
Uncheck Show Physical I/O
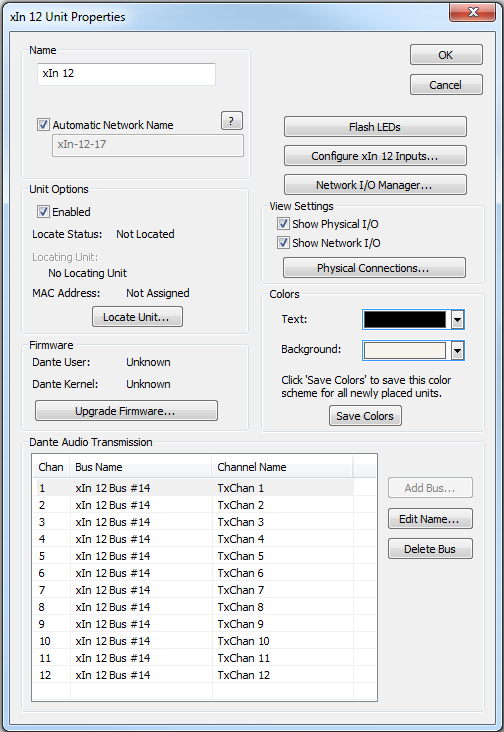(x=283, y=224)
